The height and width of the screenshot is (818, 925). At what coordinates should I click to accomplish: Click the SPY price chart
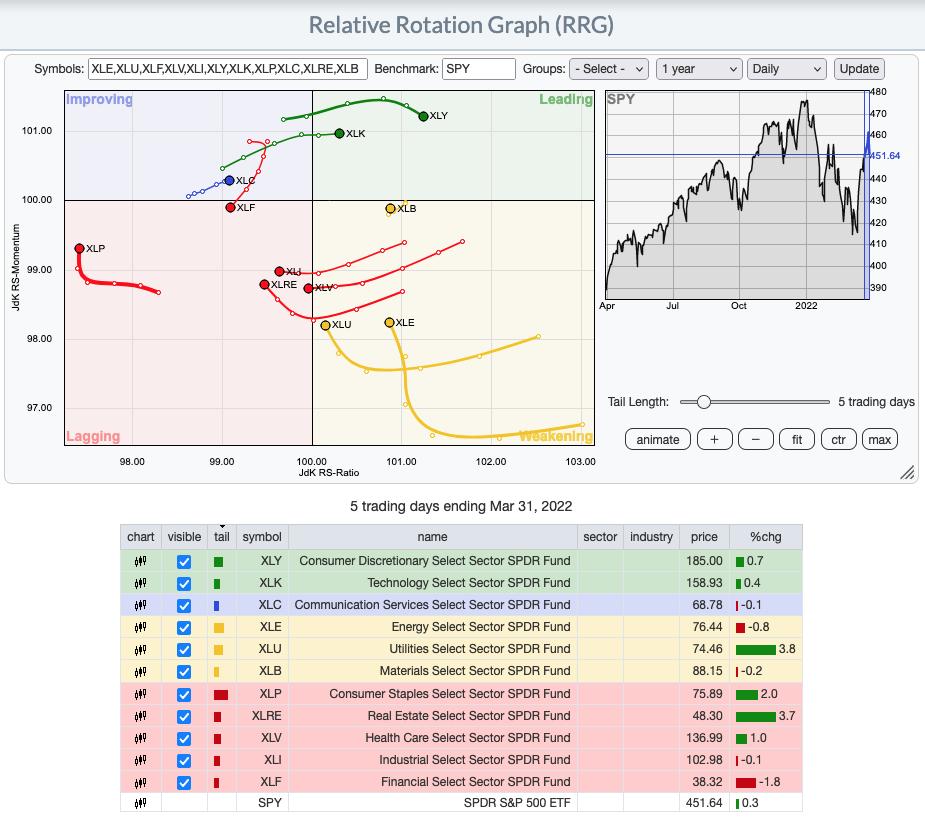pyautogui.click(x=737, y=195)
